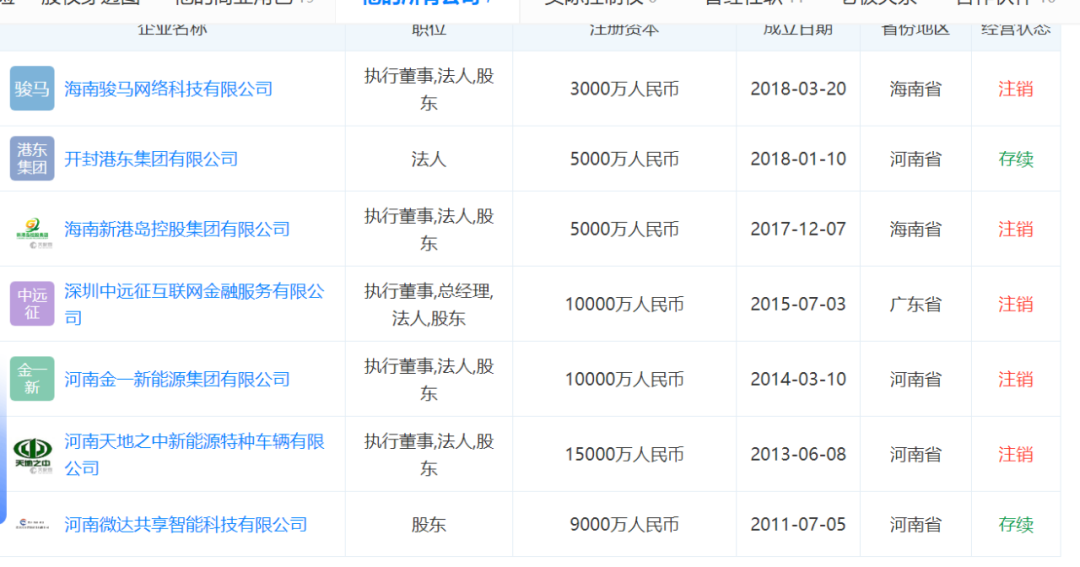
Task: Click 存续 status for 开封港东集团
Action: [1016, 159]
